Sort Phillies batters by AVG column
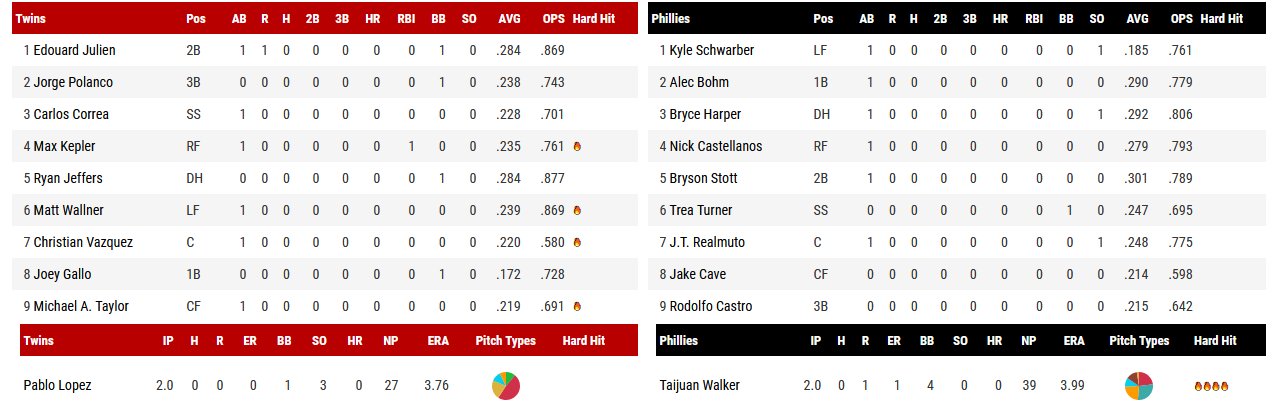 (x=1137, y=18)
